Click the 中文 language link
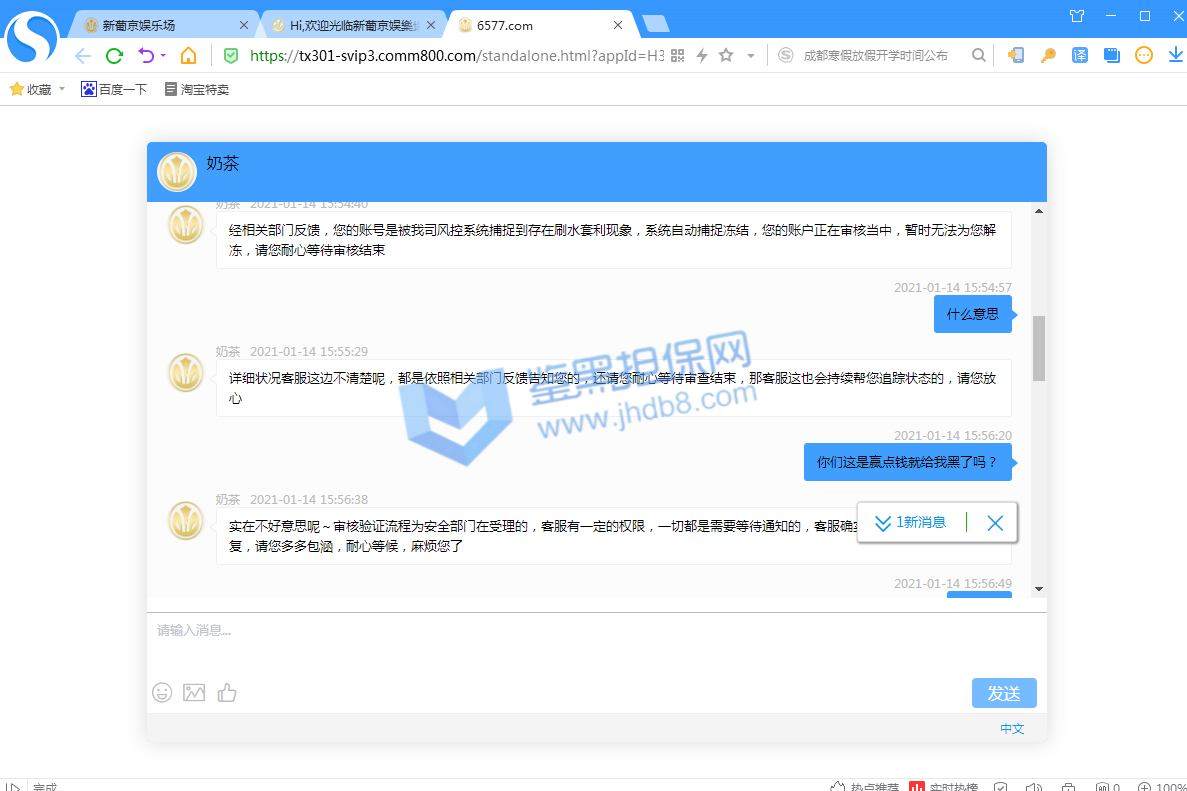The width and height of the screenshot is (1187, 791). (x=1012, y=729)
